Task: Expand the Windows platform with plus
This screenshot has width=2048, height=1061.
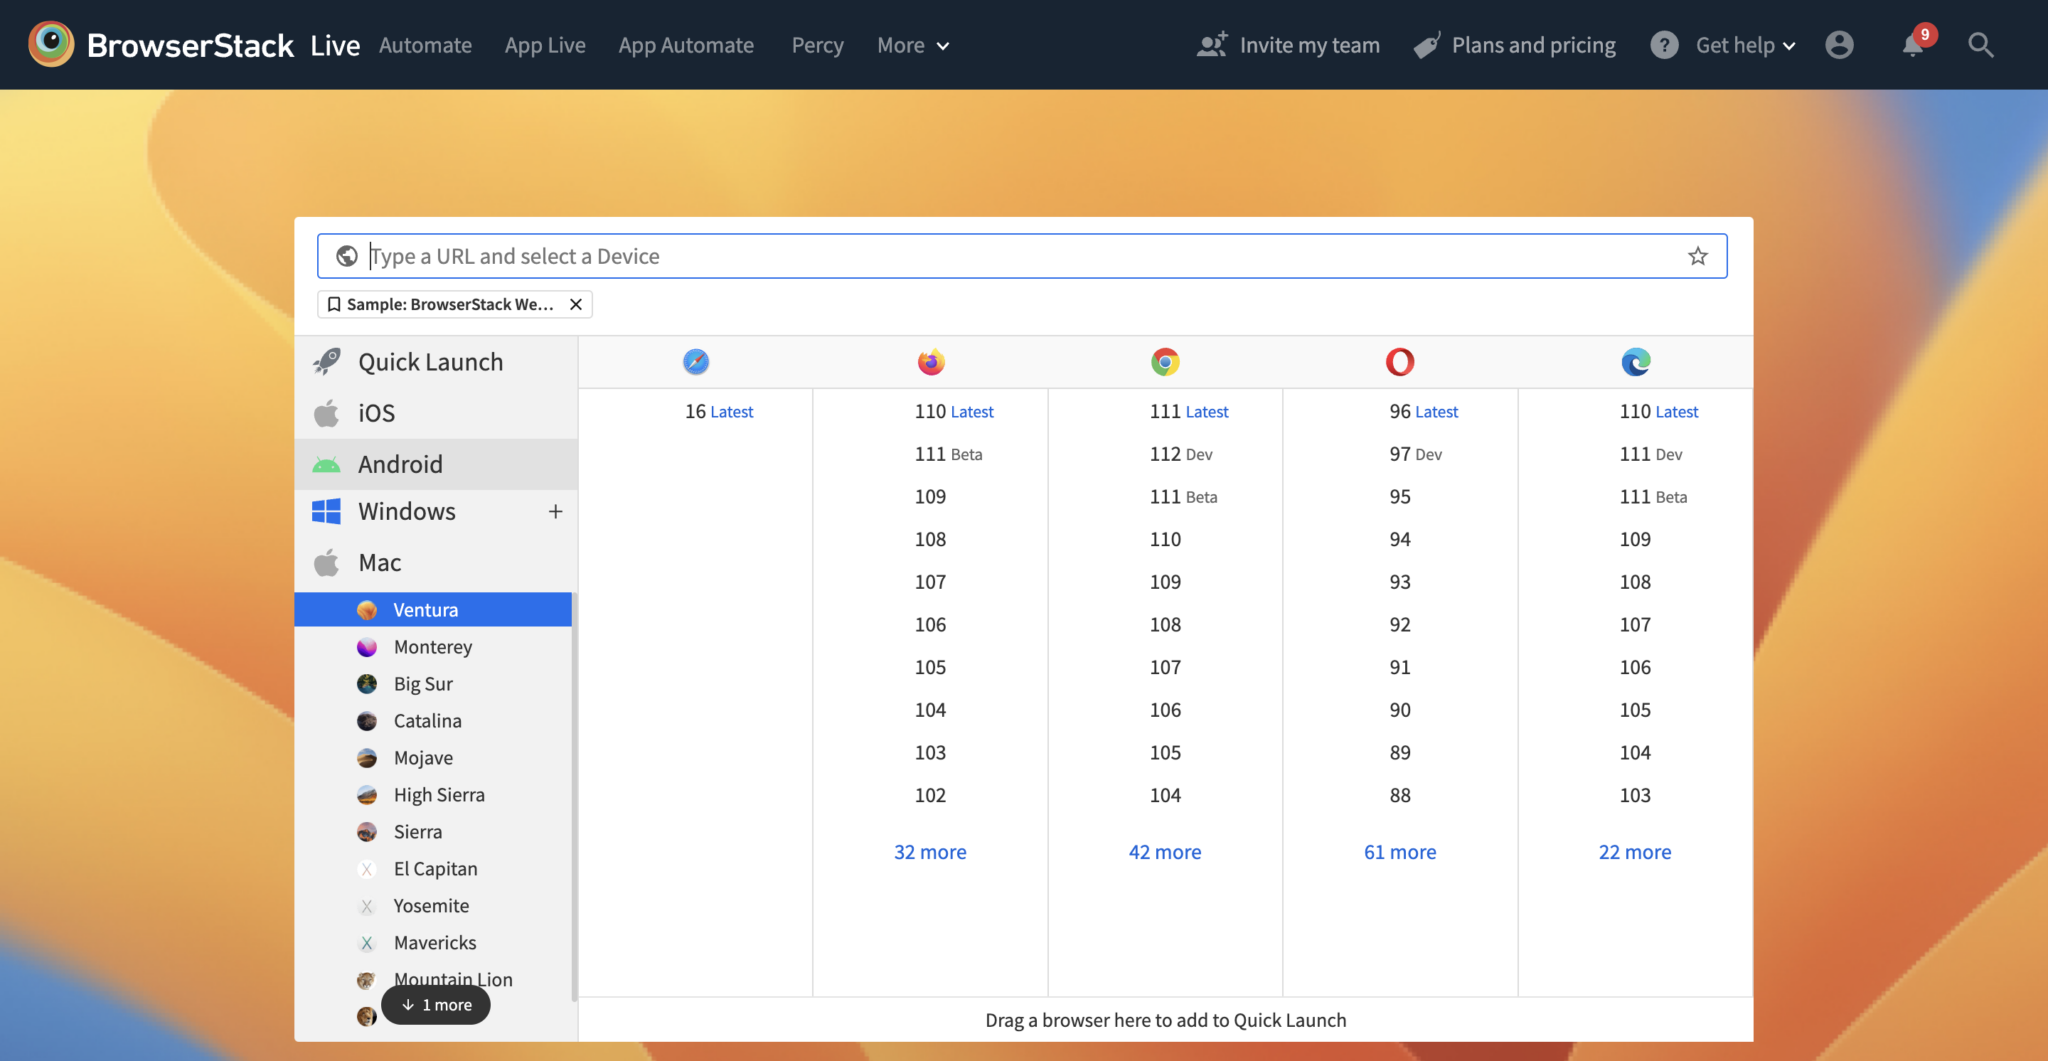Action: point(555,512)
